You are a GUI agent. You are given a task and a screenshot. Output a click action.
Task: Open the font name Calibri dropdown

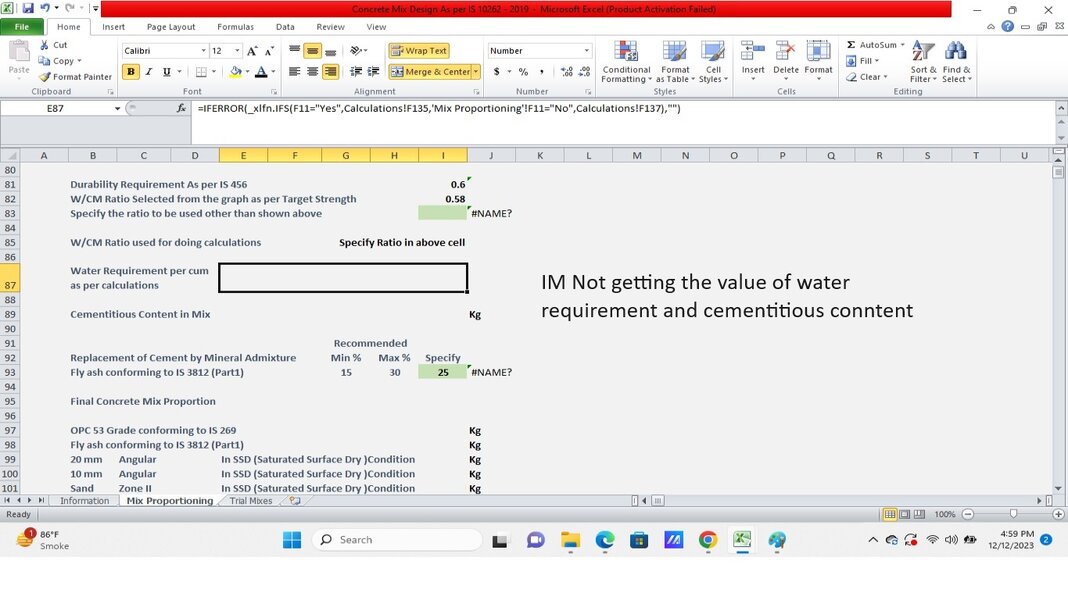click(x=203, y=51)
